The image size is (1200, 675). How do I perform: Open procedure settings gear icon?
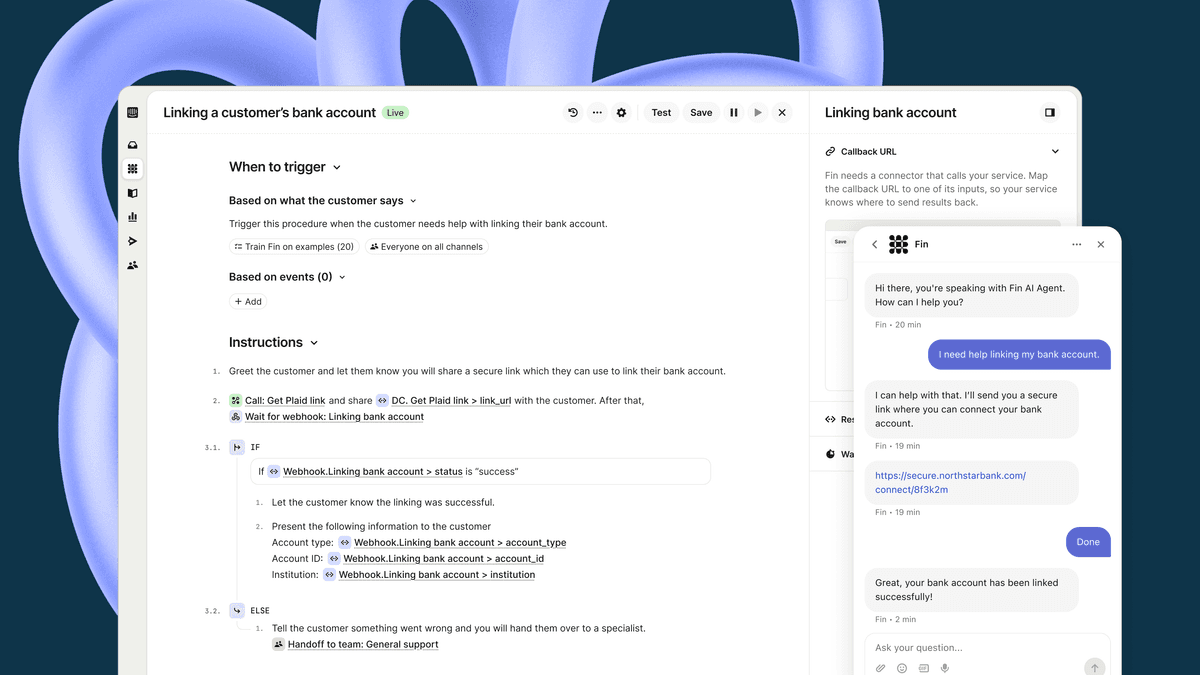point(621,113)
